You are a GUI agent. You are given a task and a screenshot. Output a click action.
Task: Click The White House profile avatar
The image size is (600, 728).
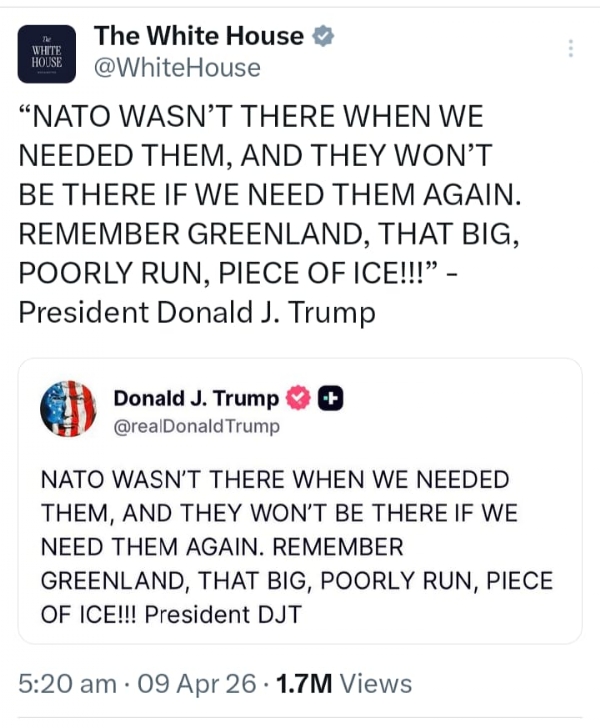[47, 53]
